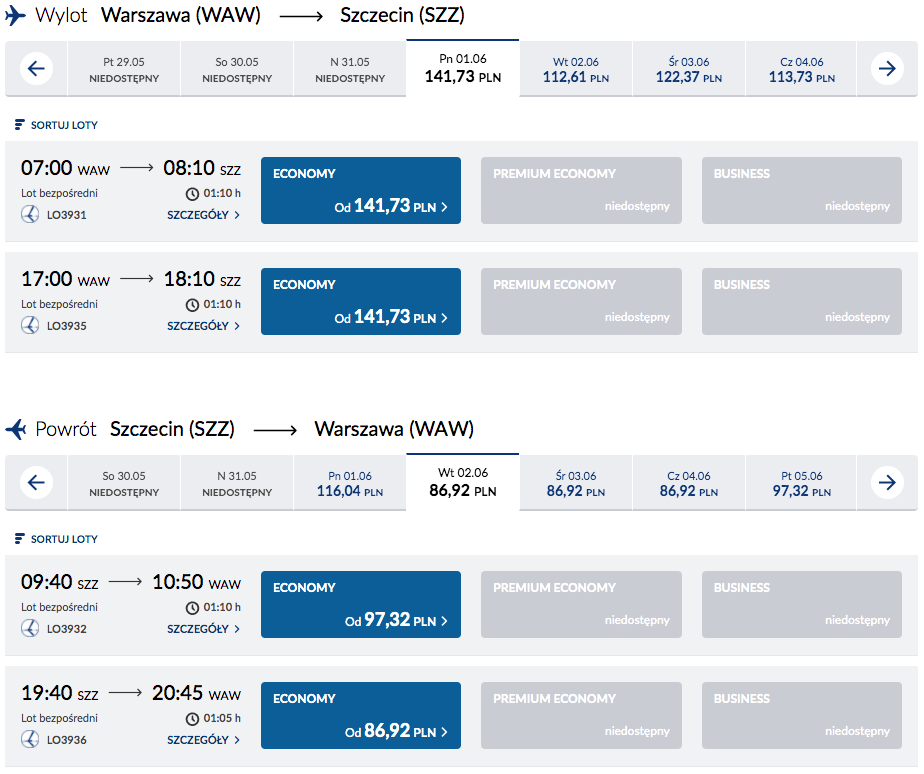This screenshot has height=774, width=924.
Task: Pick Economy fare 86,92 PLN on 19:40 flight
Action: pyautogui.click(x=360, y=715)
